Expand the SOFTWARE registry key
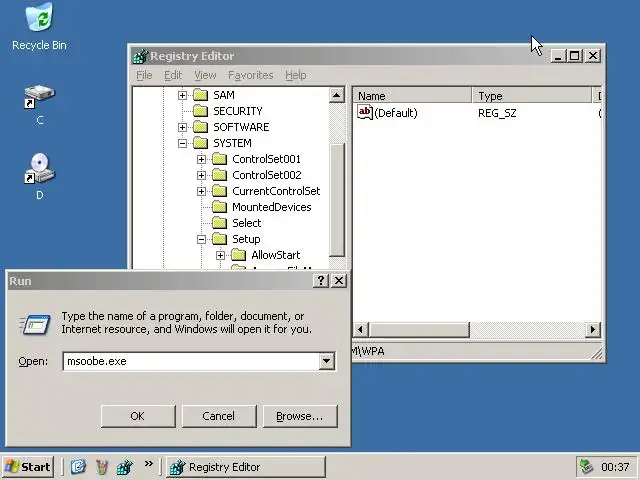This screenshot has width=640, height=480. click(182, 127)
